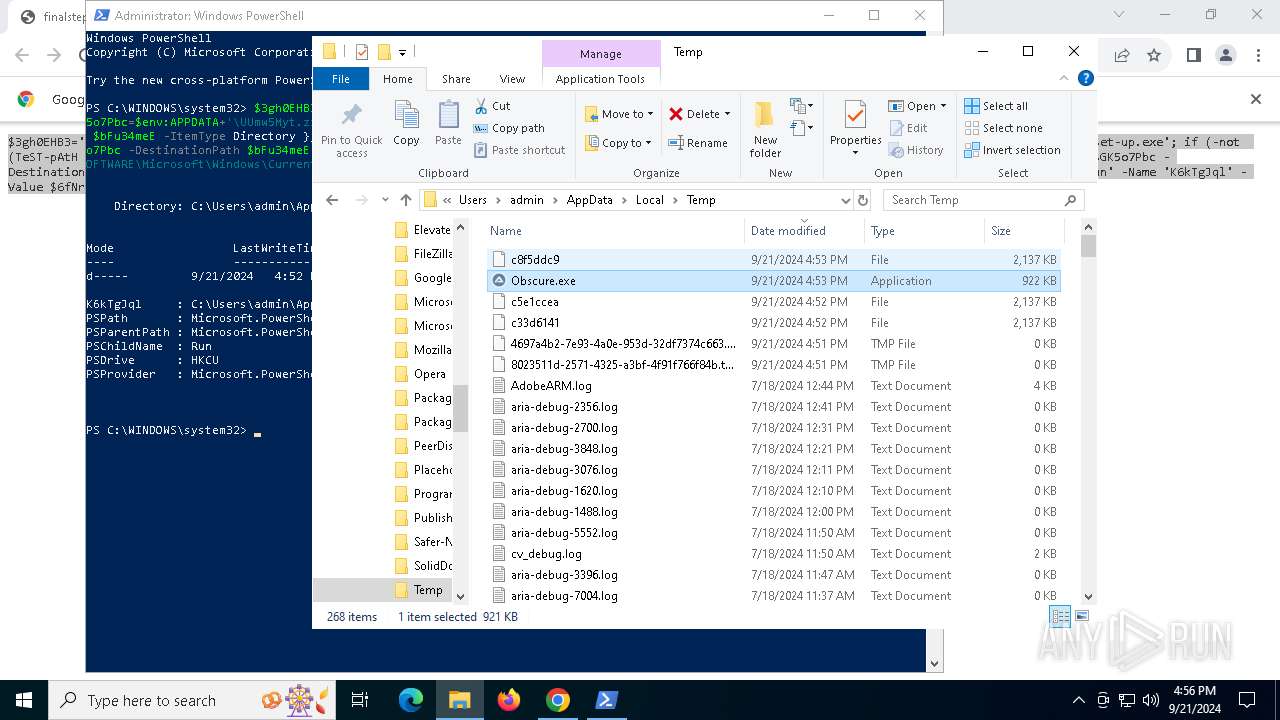This screenshot has width=1280, height=720.
Task: Switch to the View ribbon tab
Action: coord(512,79)
